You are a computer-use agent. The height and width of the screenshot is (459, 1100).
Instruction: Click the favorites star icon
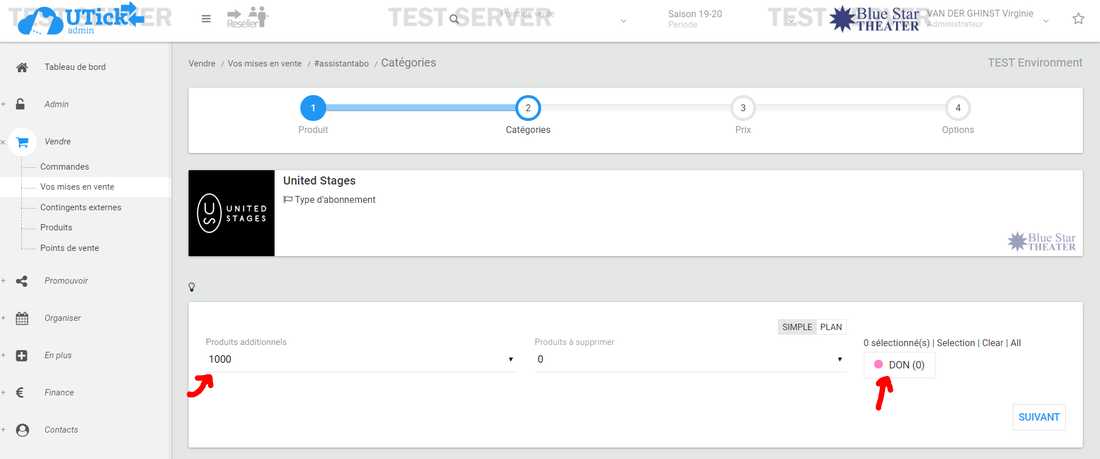pos(1078,19)
